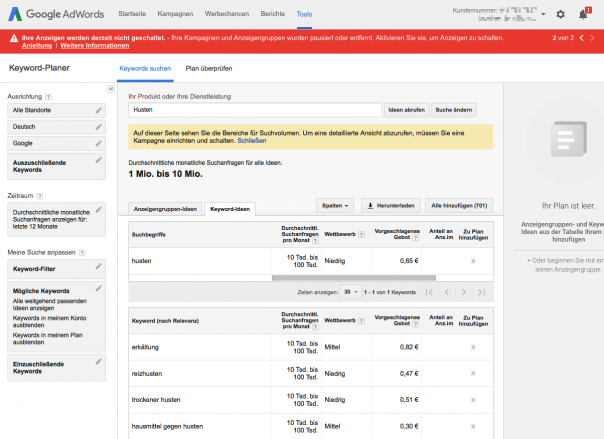The height and width of the screenshot is (439, 604).
Task: Open Vorgeschlagenes Gebot help in Suchbegriffe table
Action: (416, 238)
